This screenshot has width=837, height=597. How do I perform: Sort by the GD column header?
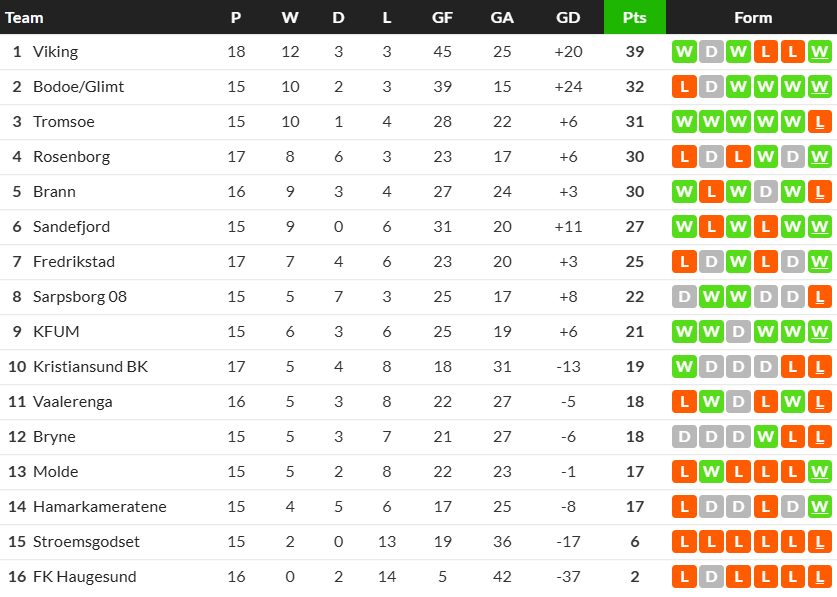pos(568,18)
